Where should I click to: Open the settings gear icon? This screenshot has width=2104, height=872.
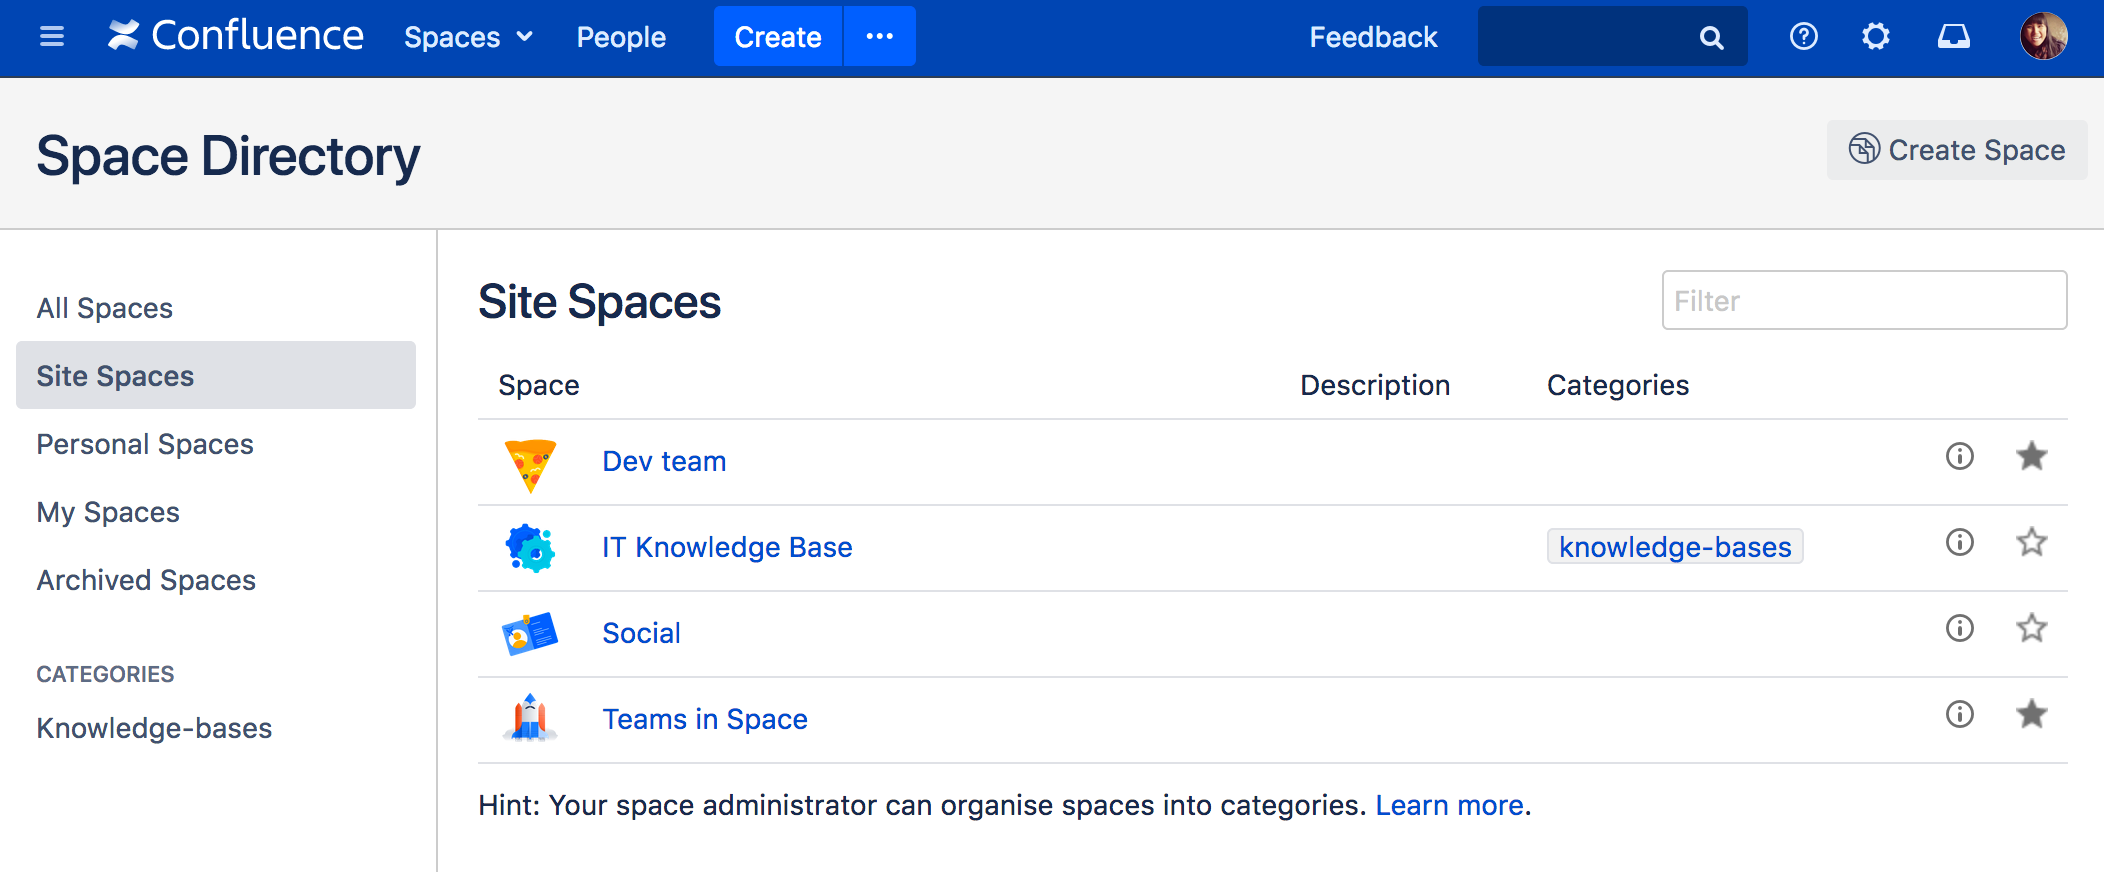[x=1875, y=37]
